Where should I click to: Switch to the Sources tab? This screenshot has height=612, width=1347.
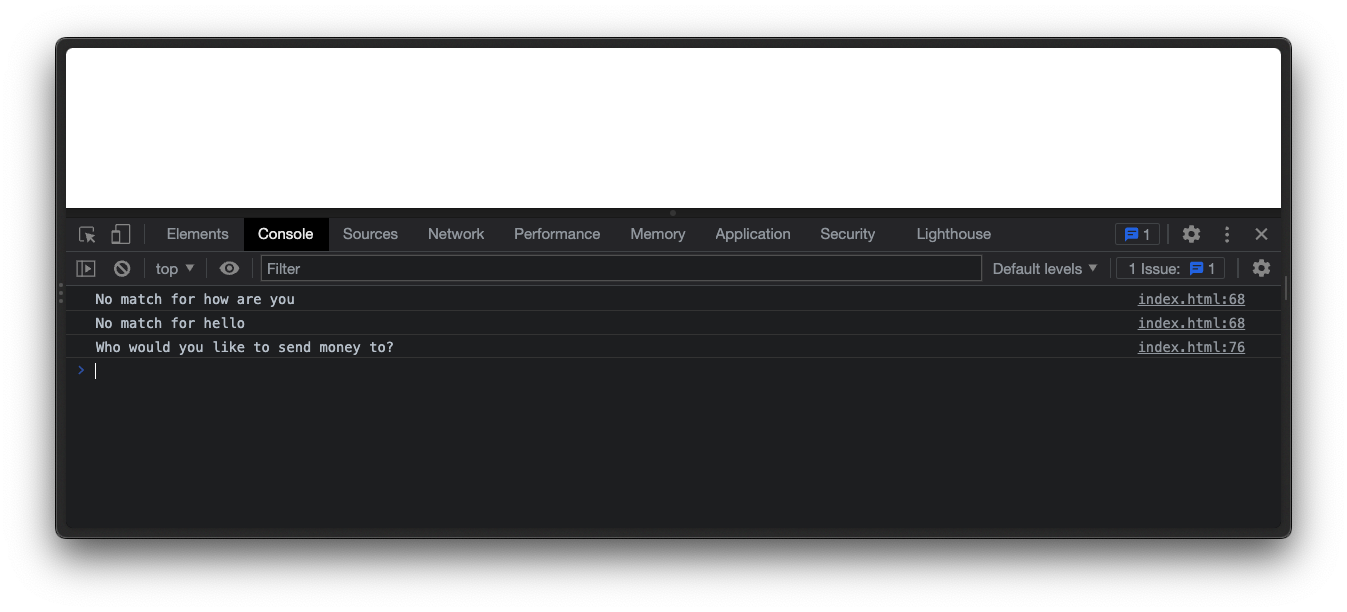pyautogui.click(x=370, y=234)
